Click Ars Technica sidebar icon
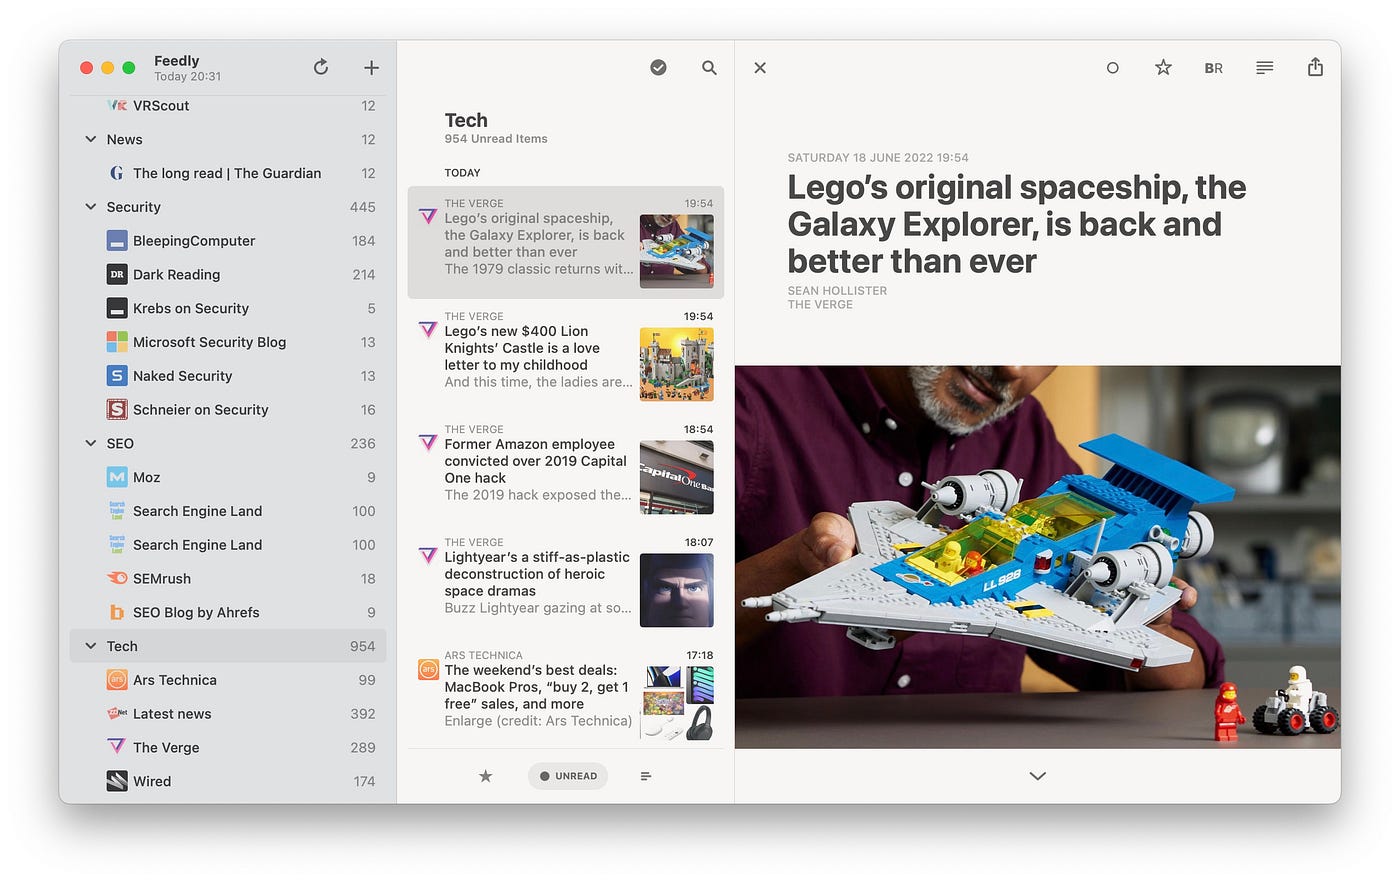The width and height of the screenshot is (1400, 882). (x=117, y=680)
